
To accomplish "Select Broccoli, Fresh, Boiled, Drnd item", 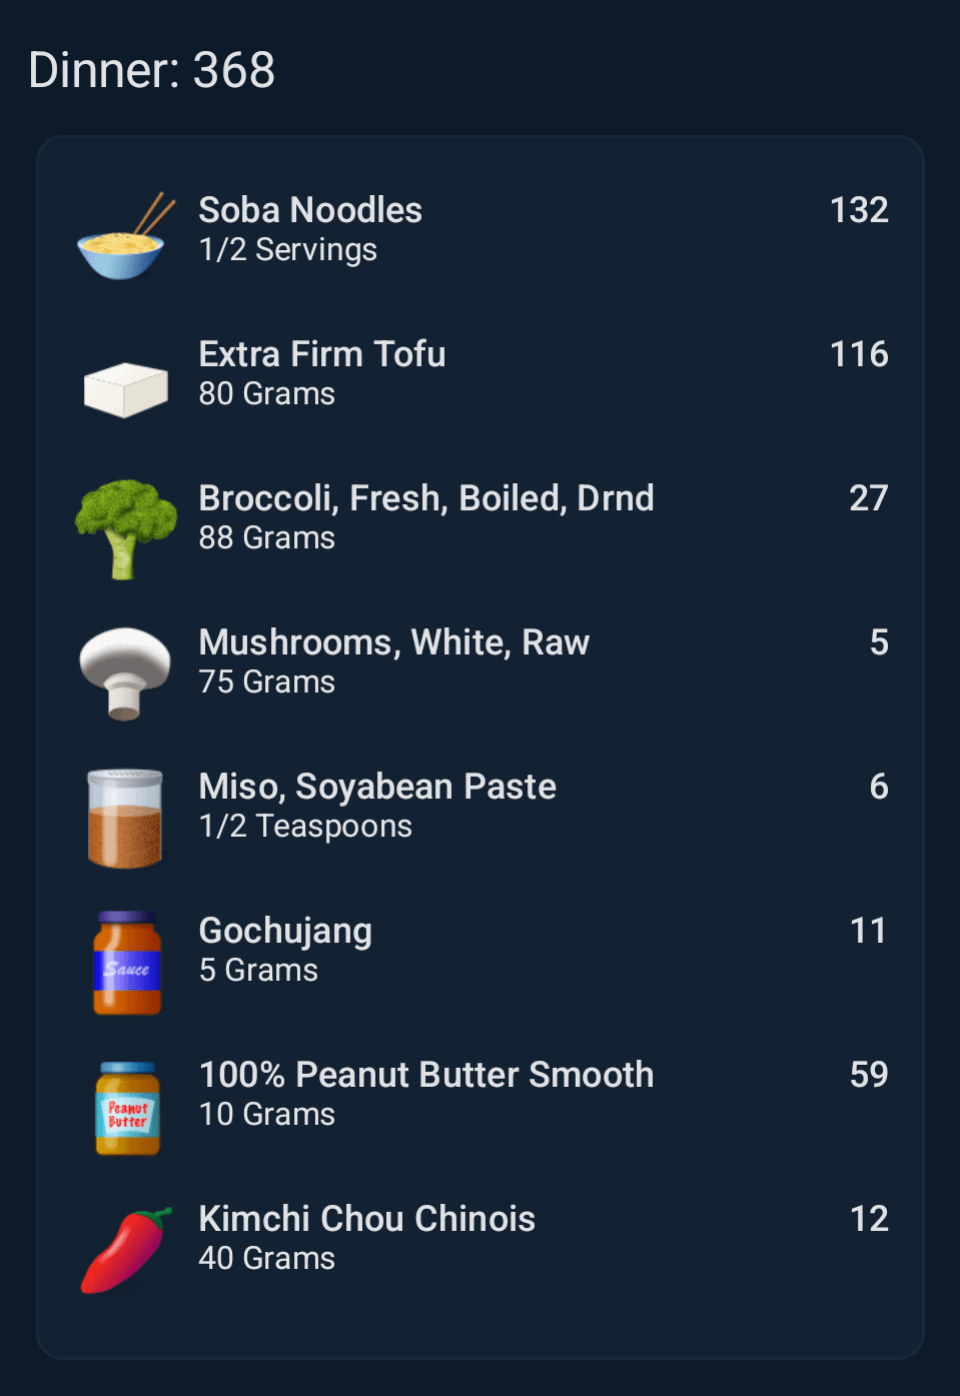I will pos(426,498).
